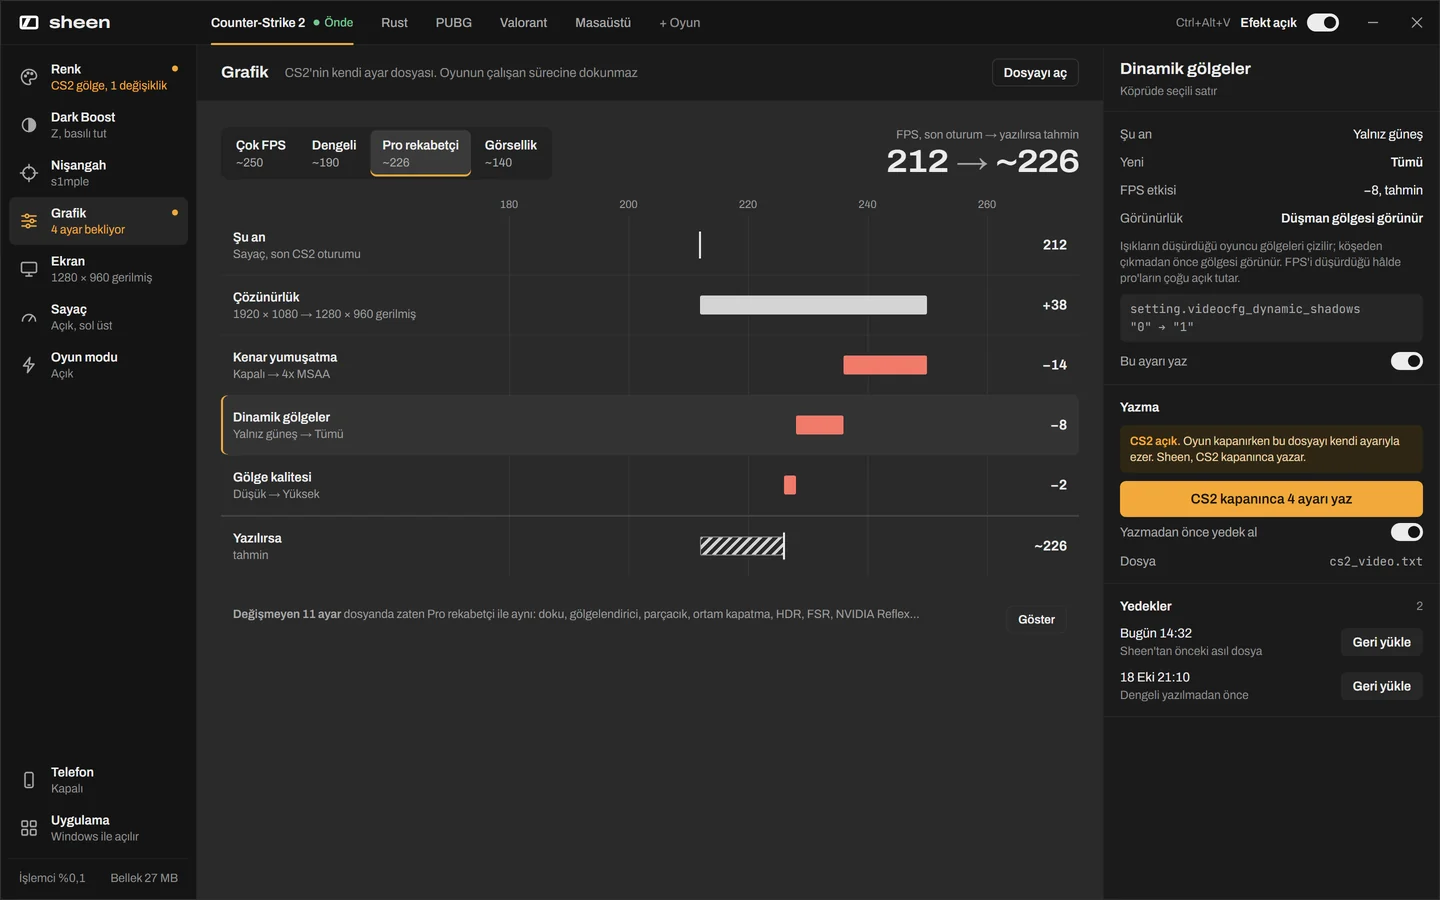Image resolution: width=1440 pixels, height=900 pixels.
Task: Click the sheen logo icon
Action: click(29, 22)
